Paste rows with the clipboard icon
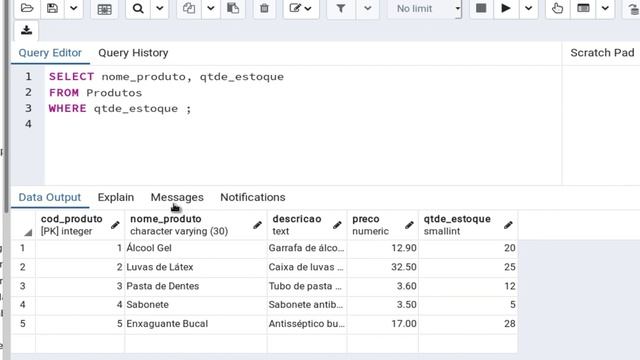Image resolution: width=640 pixels, height=360 pixels. [233, 8]
